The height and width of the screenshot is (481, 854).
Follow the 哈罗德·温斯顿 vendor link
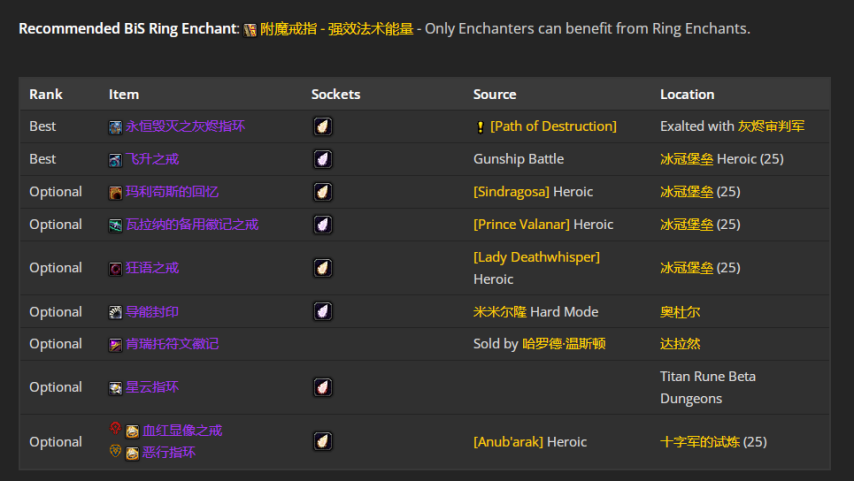(x=564, y=344)
